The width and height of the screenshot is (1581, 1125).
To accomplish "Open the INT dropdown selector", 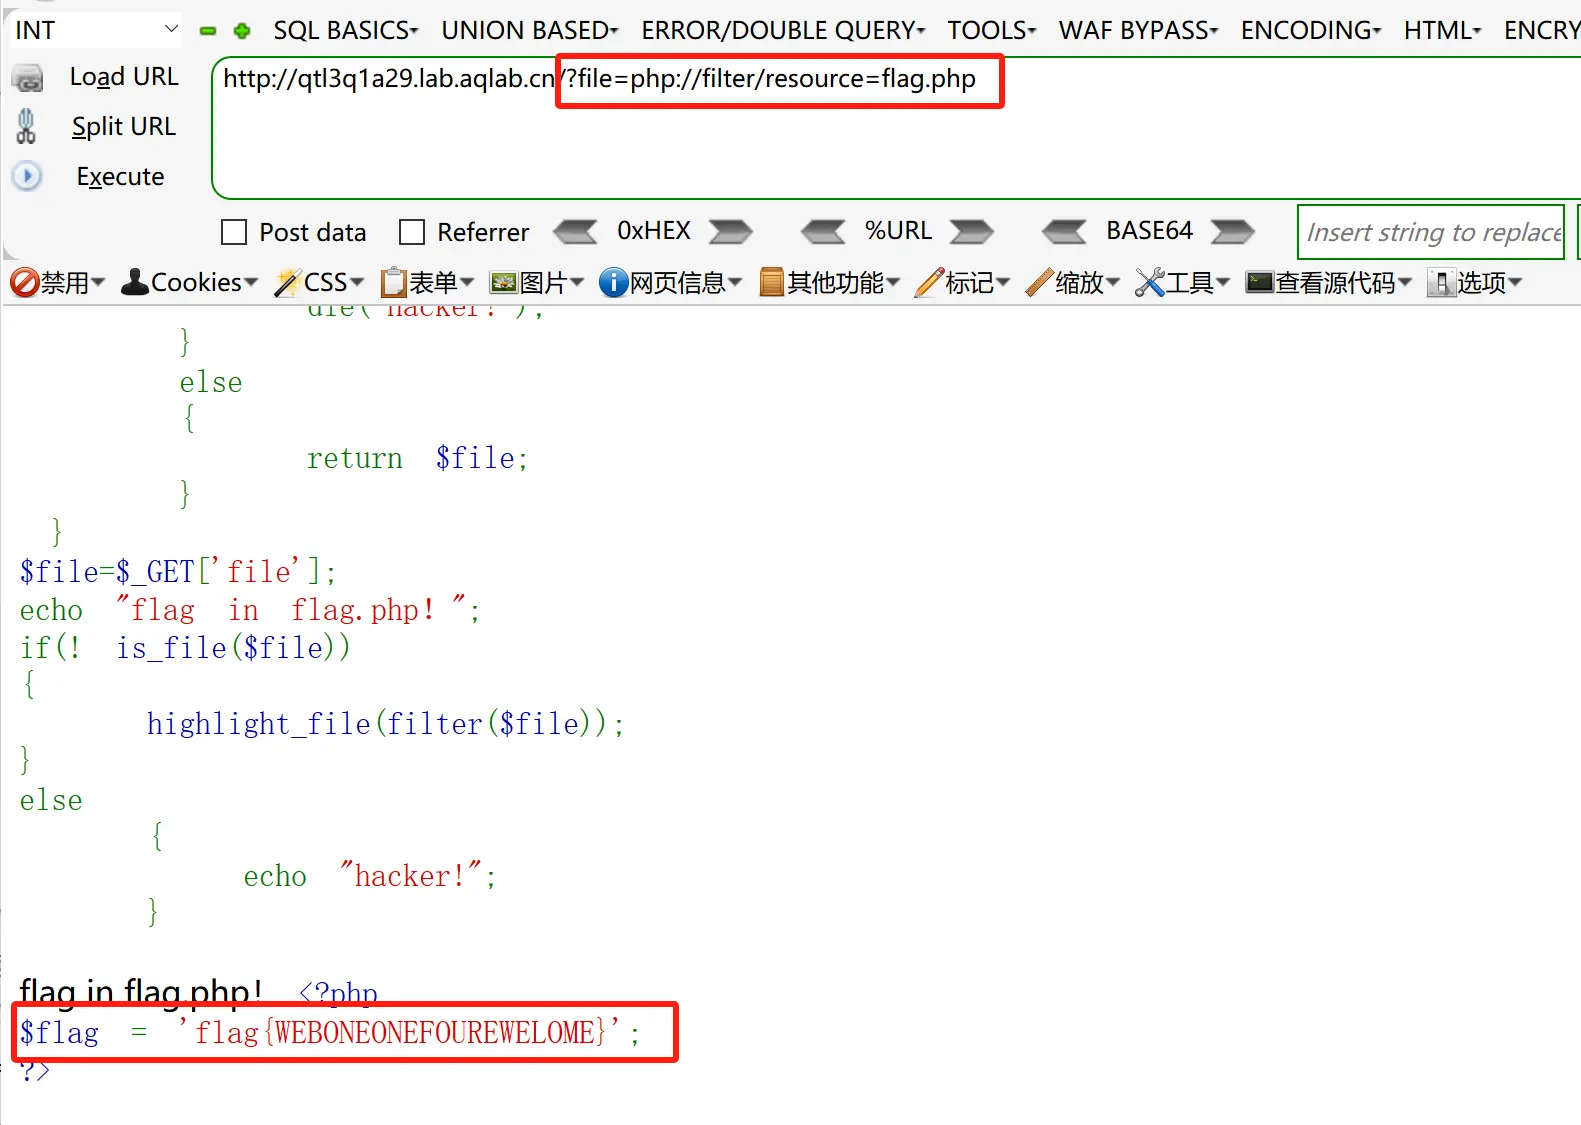I will coord(96,30).
